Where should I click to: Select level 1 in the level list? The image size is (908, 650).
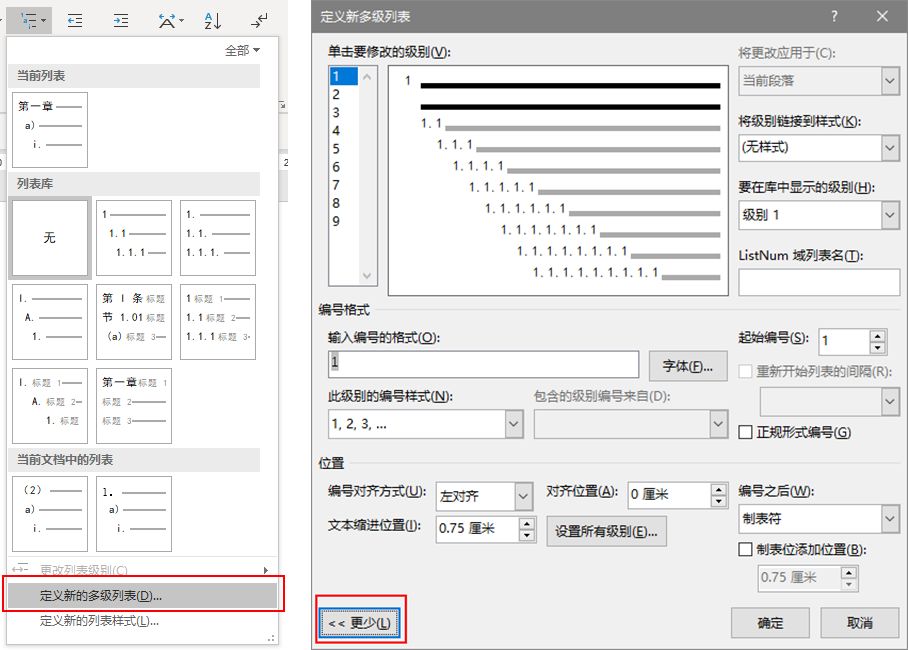(x=343, y=76)
